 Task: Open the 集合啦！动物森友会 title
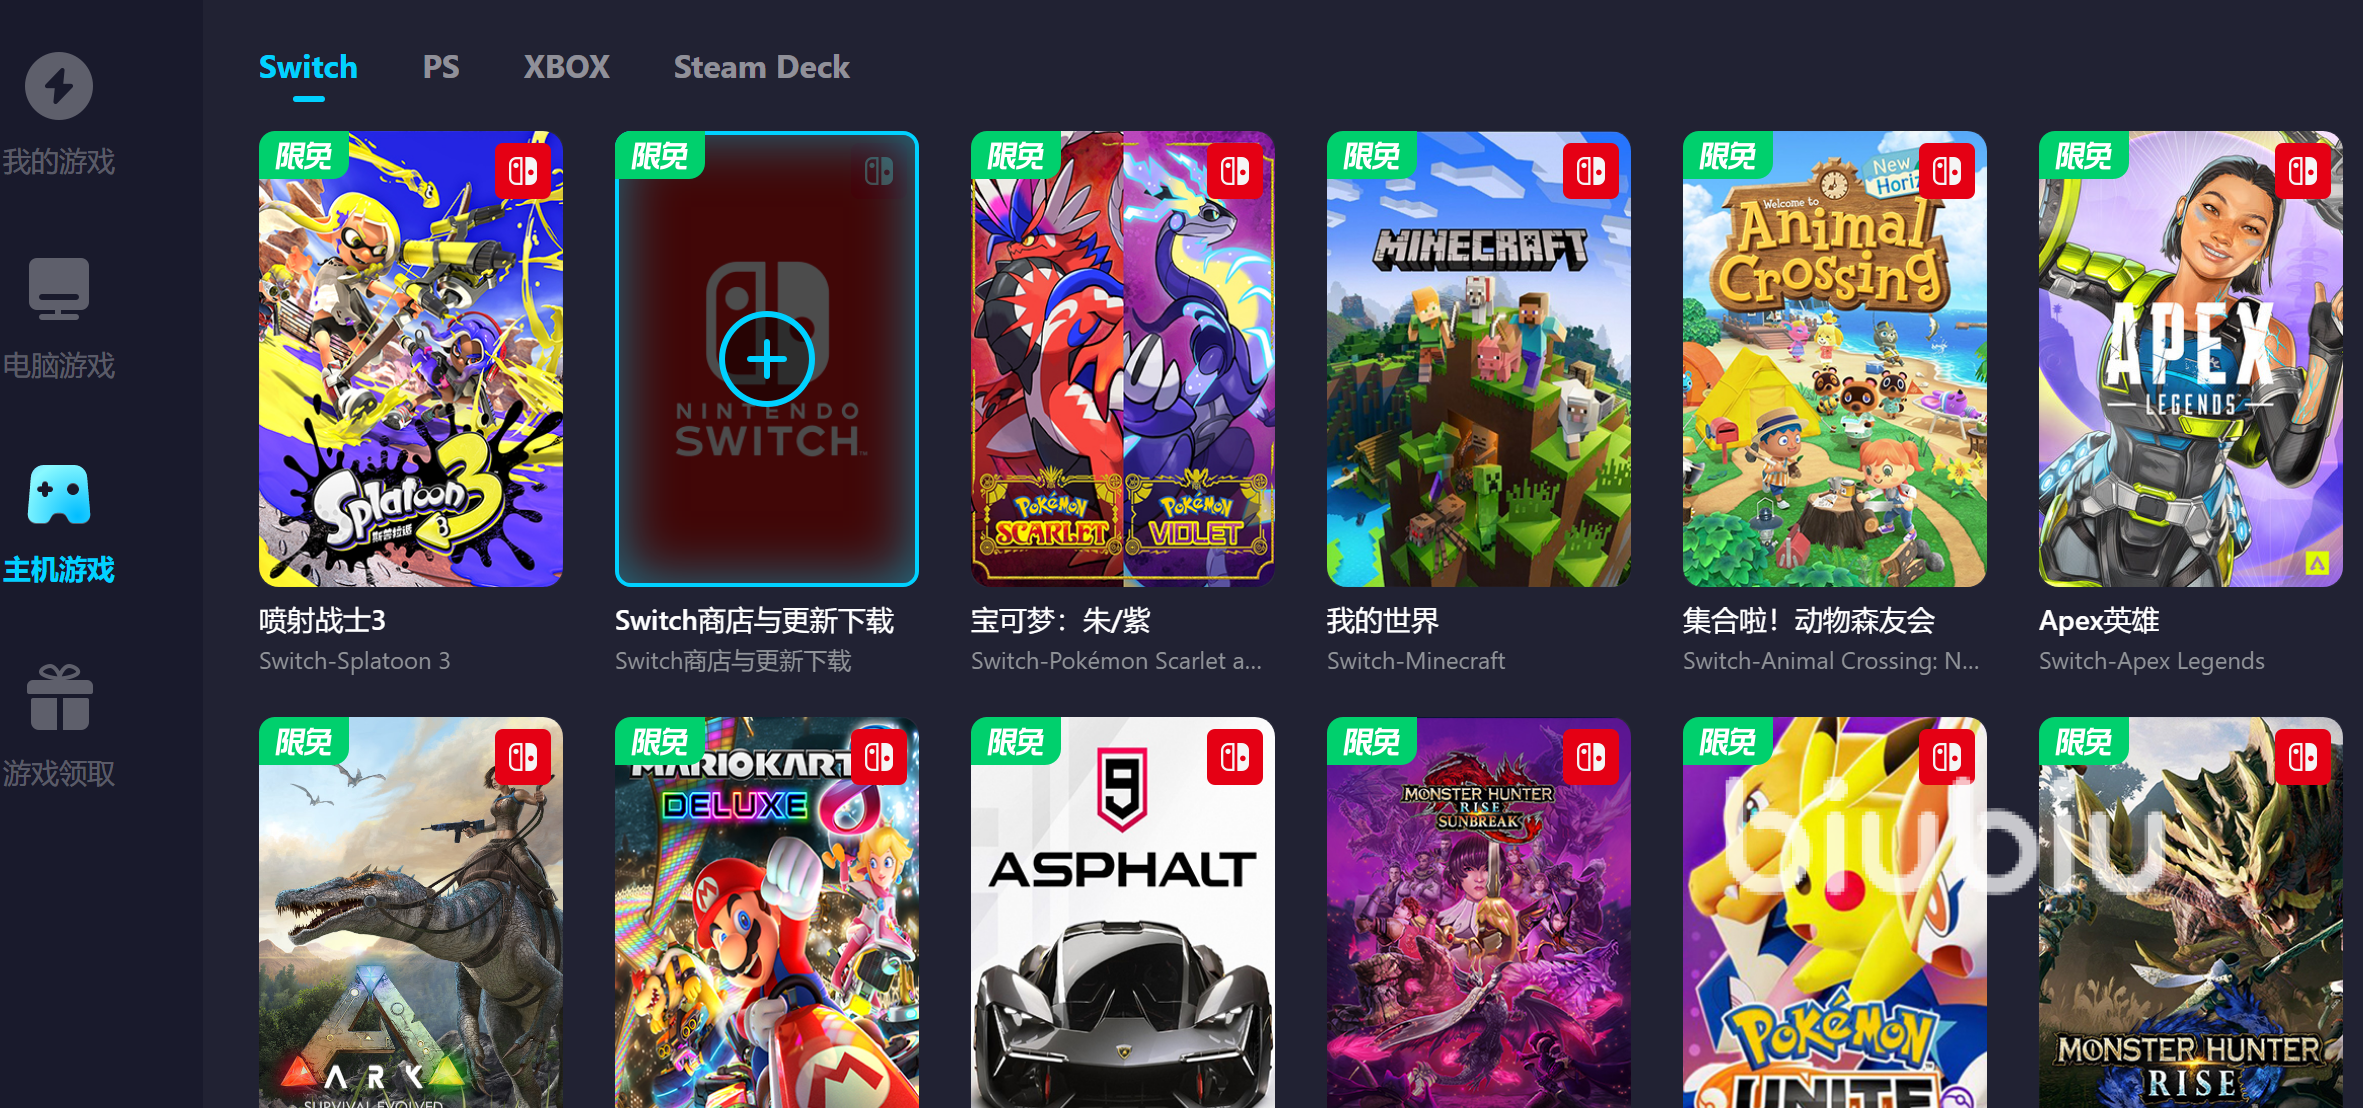1809,621
